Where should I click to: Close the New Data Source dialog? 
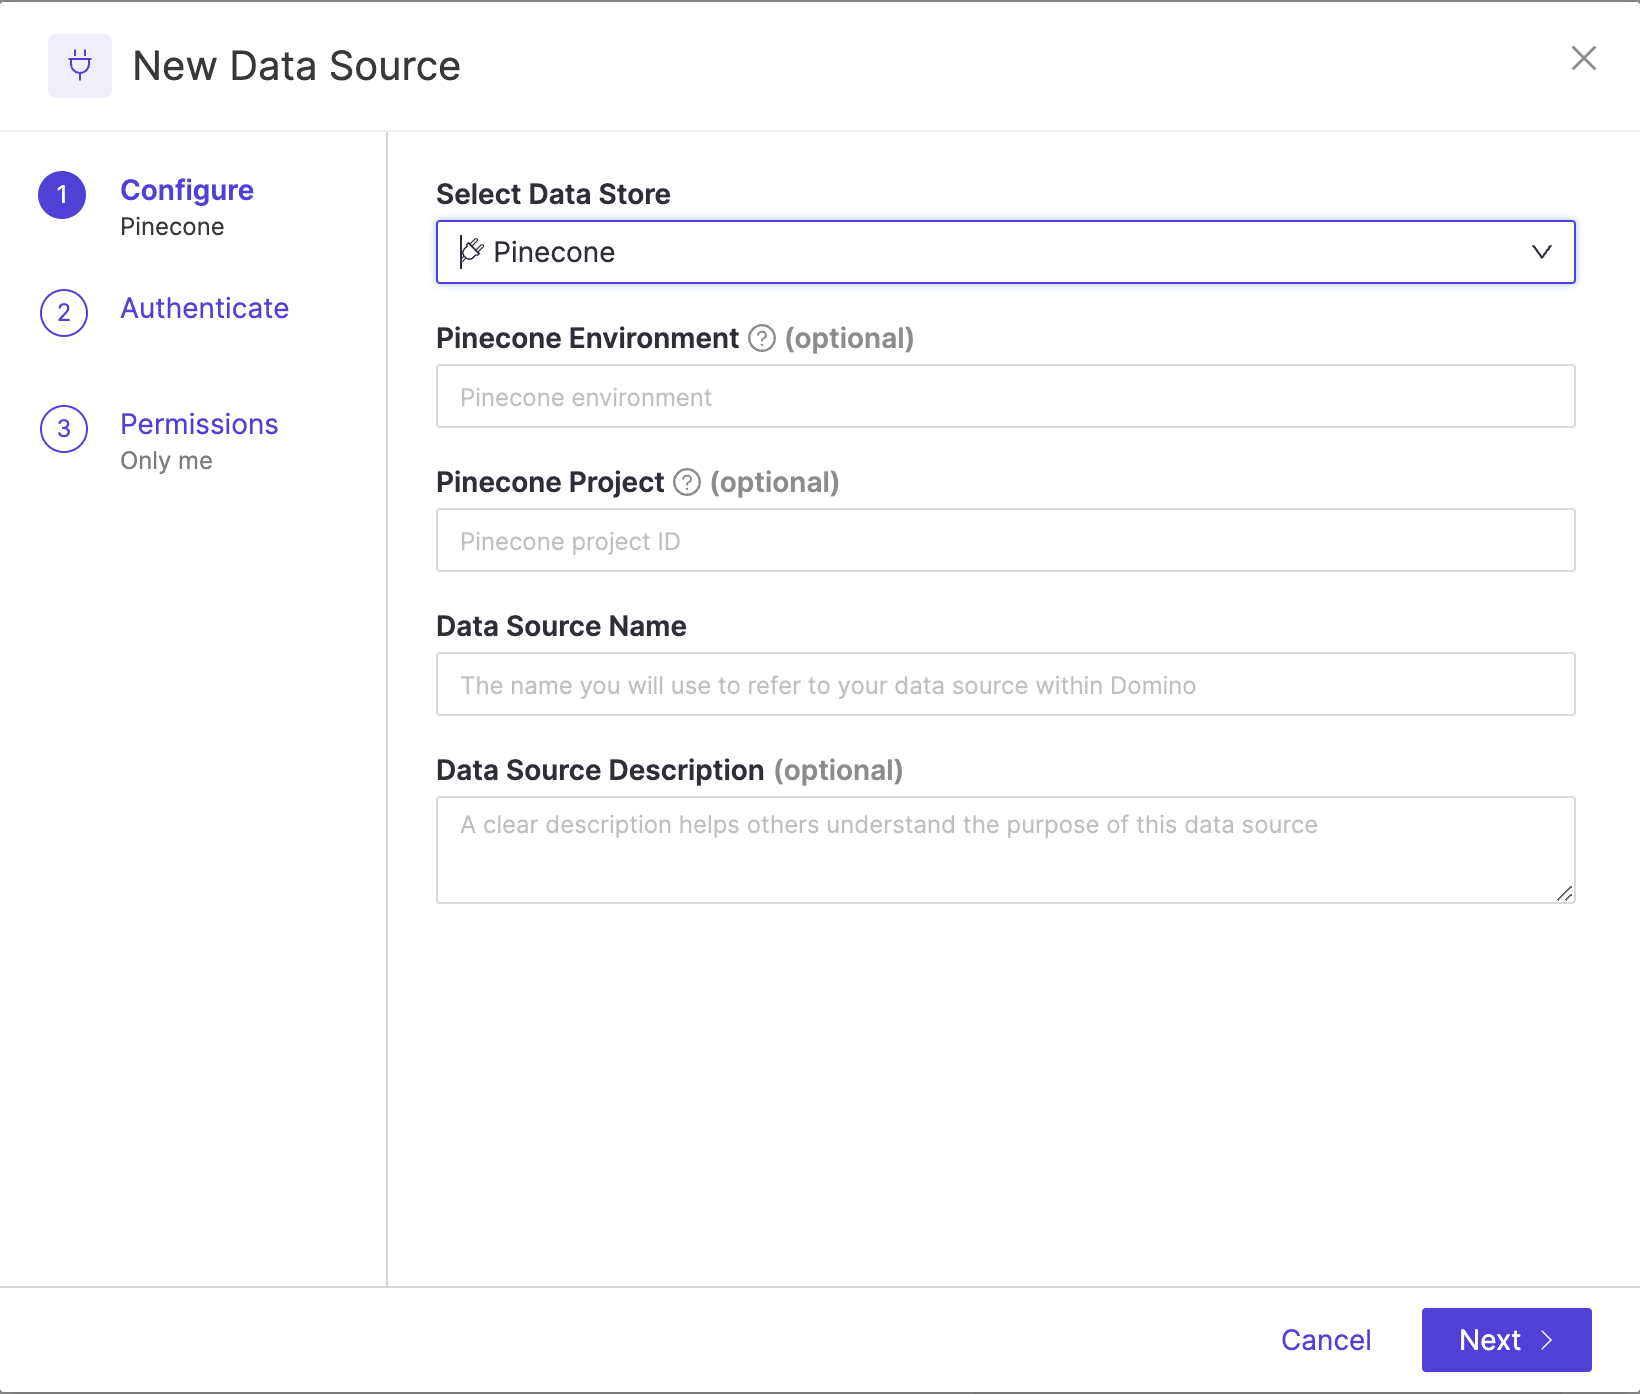pos(1583,58)
